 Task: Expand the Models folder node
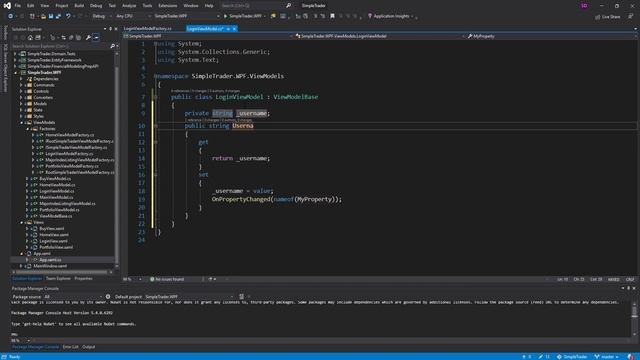point(21,104)
